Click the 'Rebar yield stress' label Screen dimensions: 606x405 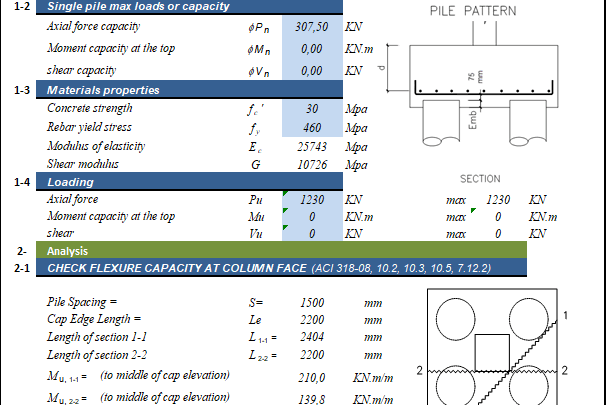click(x=89, y=127)
